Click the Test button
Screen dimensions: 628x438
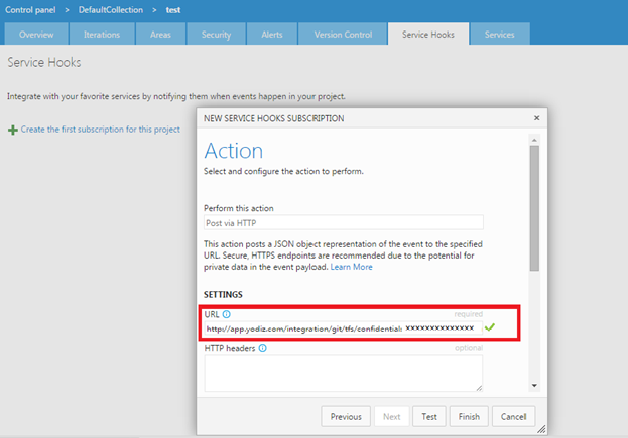[428, 416]
